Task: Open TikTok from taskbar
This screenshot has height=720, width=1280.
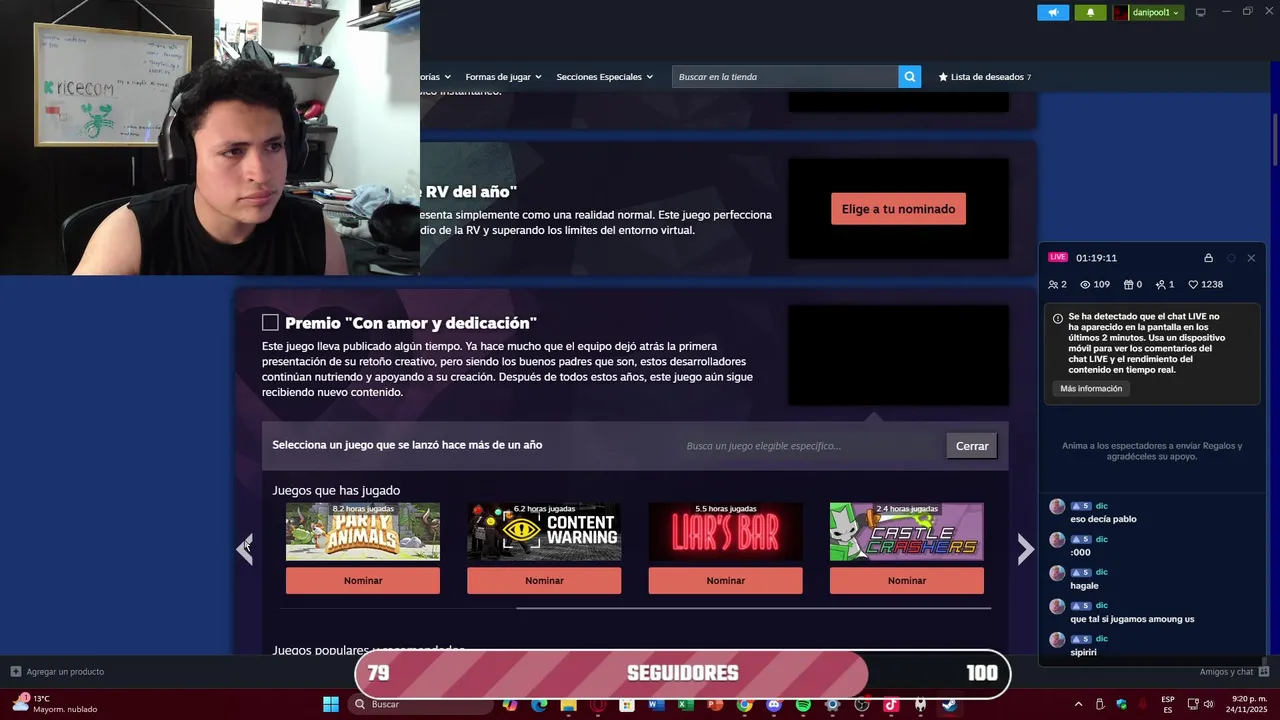Action: [x=890, y=704]
